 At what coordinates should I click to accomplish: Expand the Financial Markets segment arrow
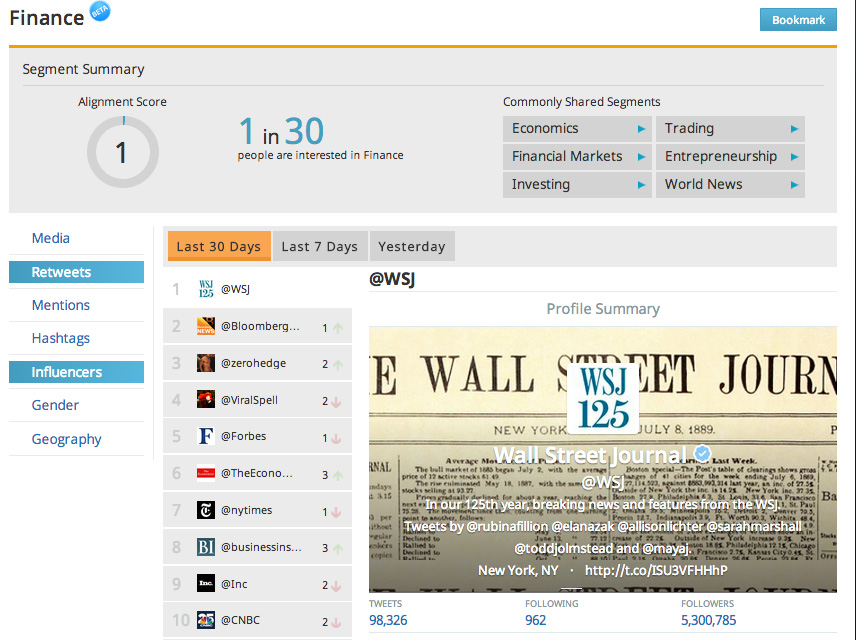click(641, 157)
